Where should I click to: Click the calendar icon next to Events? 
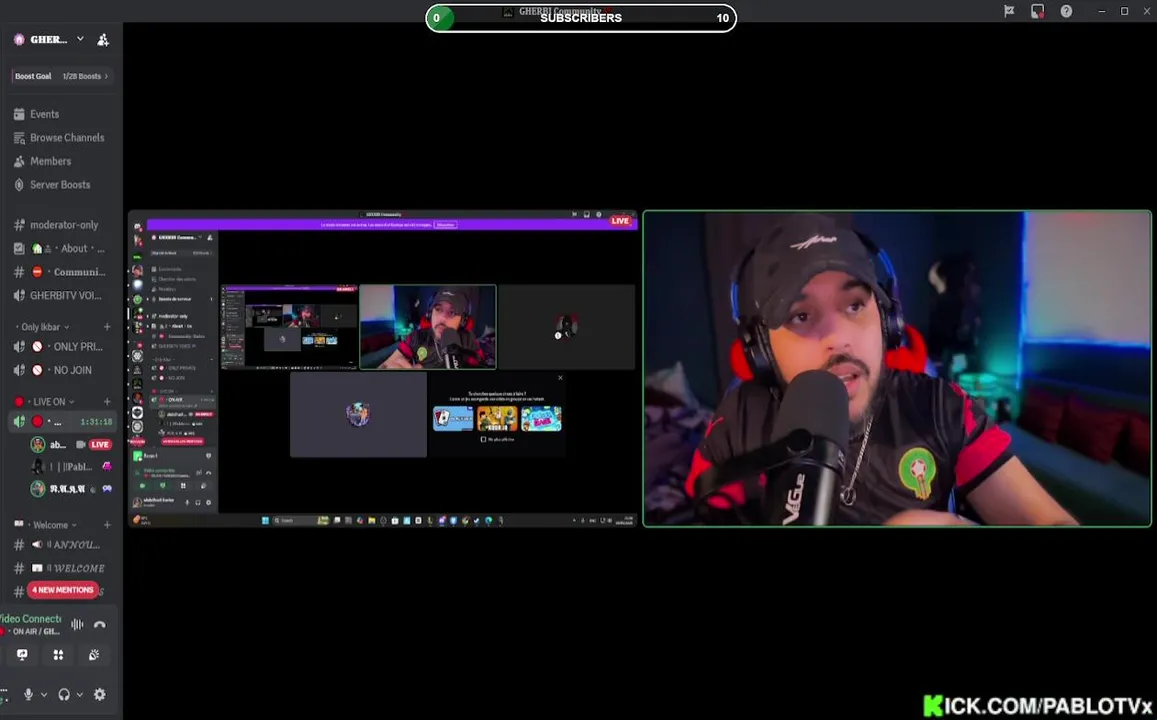pos(19,114)
